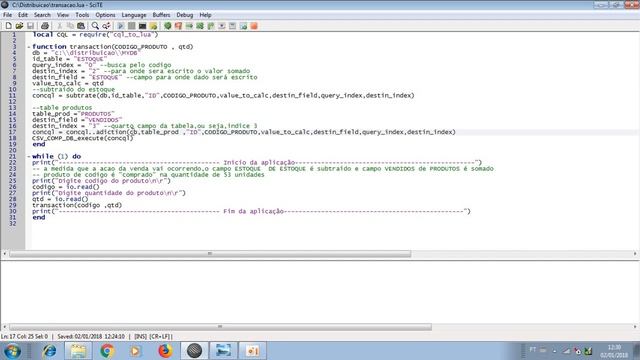Click the black console window icon
The image size is (640, 360).
(142, 26)
